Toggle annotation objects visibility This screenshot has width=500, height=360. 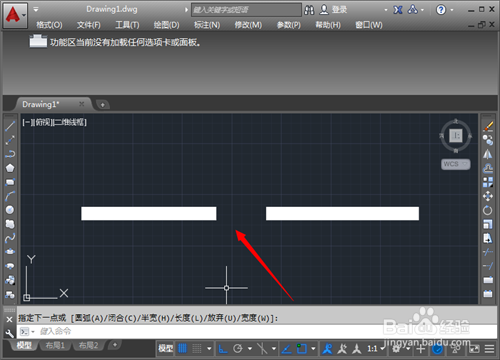(327, 349)
